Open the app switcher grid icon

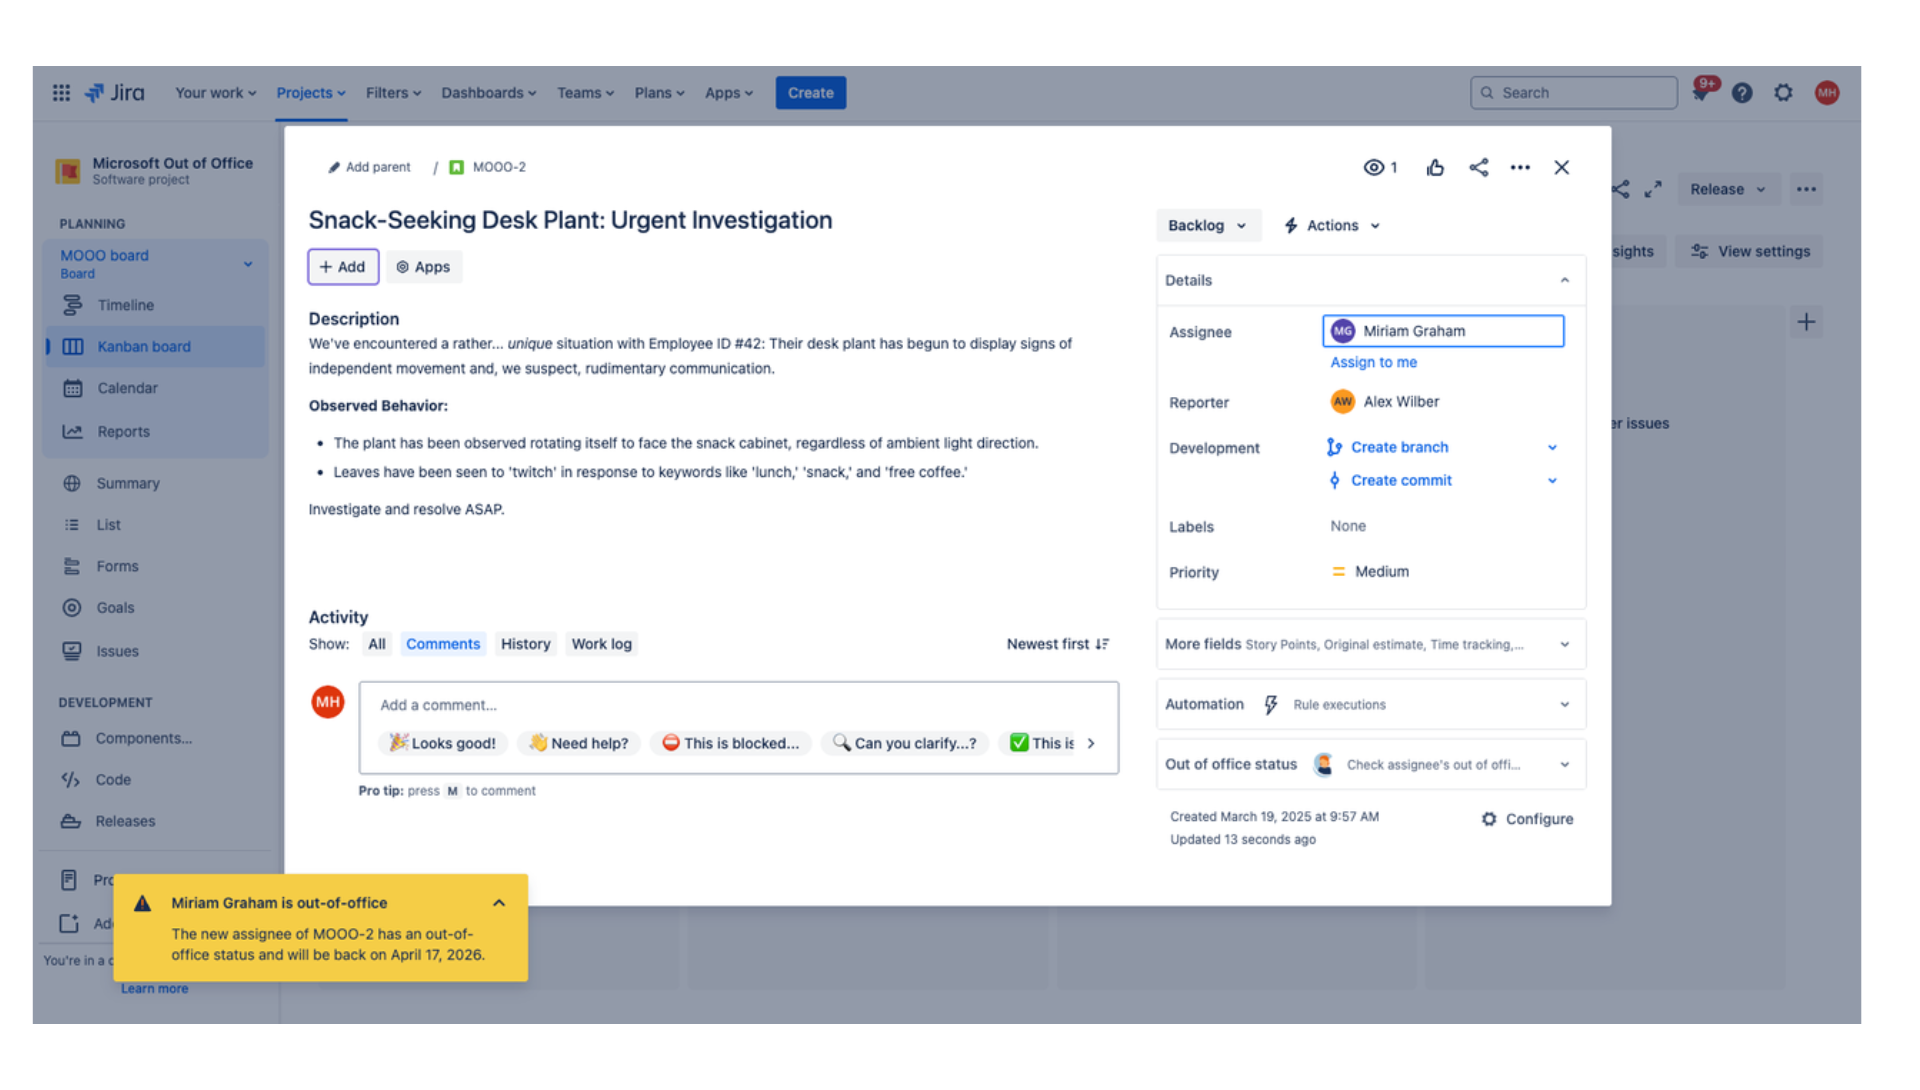click(x=61, y=93)
